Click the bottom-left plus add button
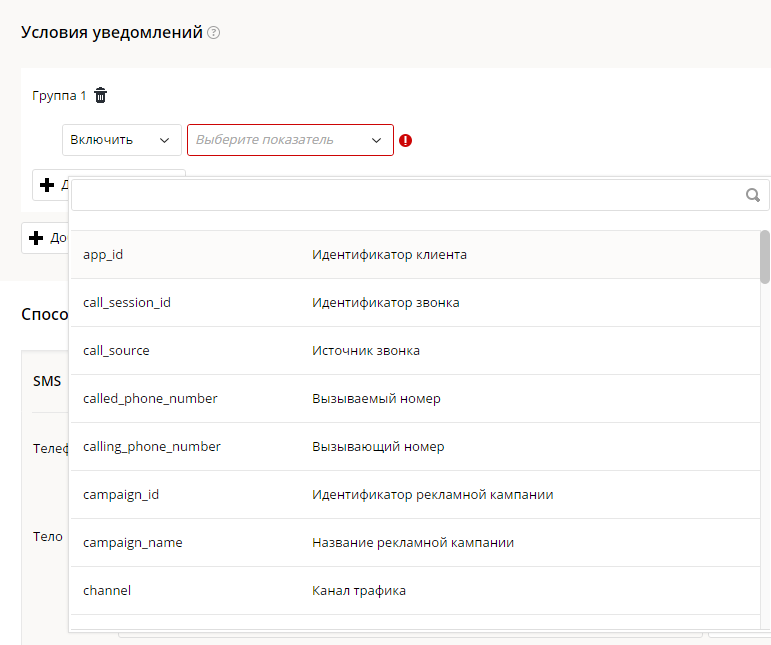771x645 pixels. (x=37, y=238)
